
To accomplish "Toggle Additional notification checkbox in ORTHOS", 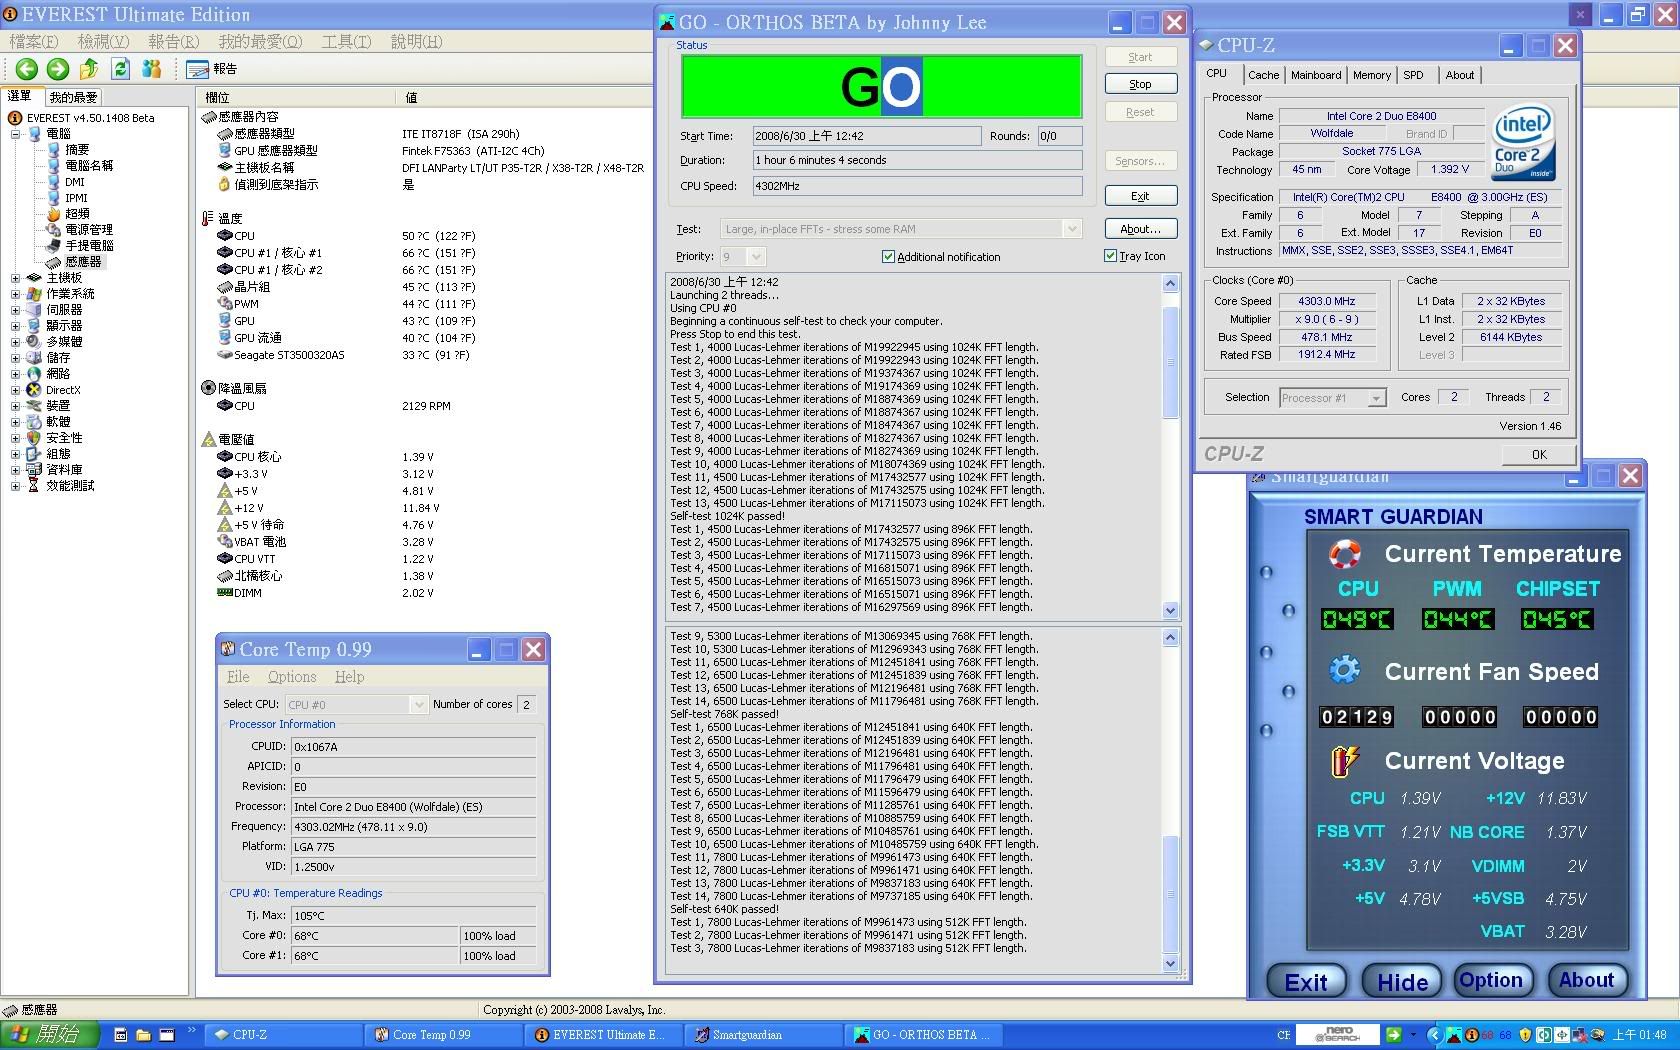I will click(x=888, y=257).
